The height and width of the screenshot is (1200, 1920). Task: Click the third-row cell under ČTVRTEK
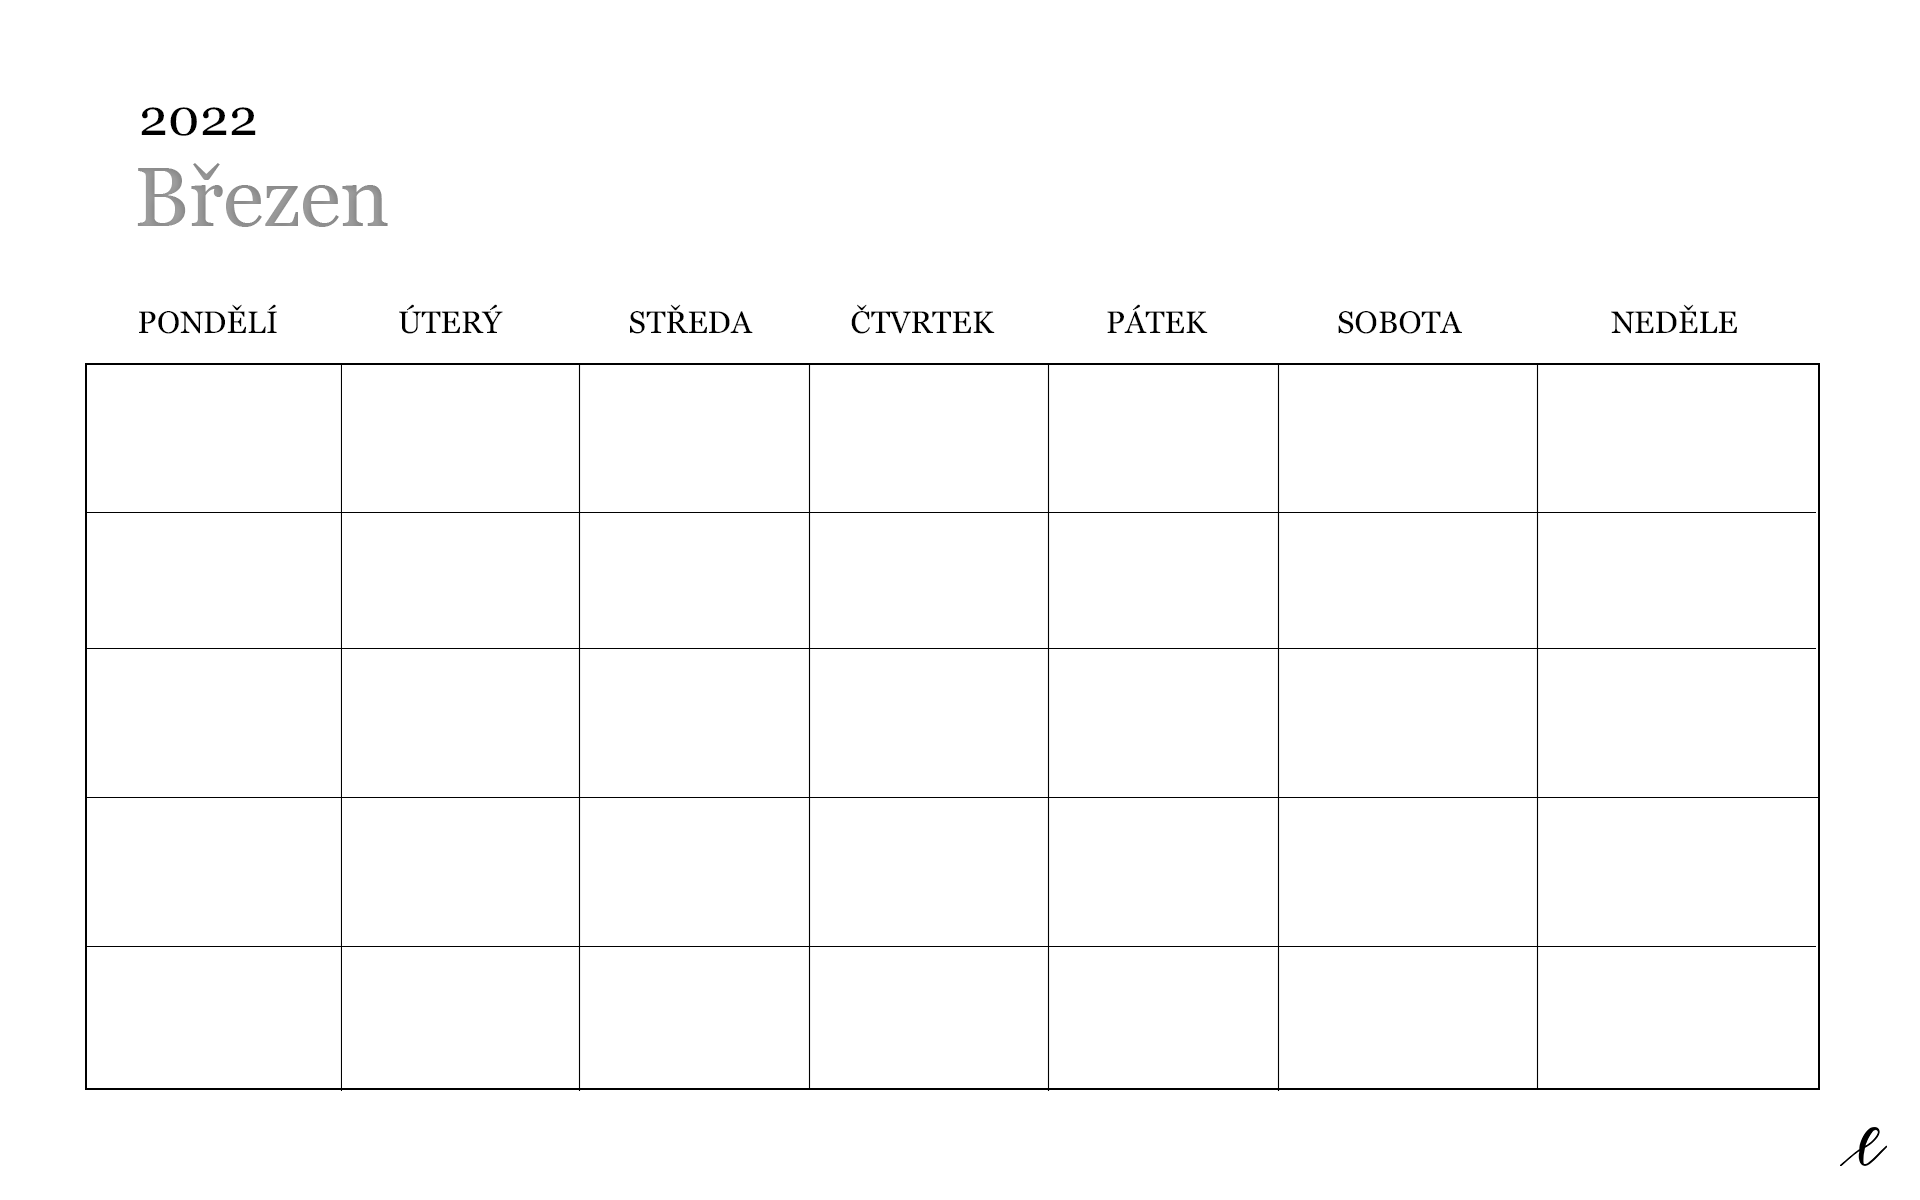[929, 723]
